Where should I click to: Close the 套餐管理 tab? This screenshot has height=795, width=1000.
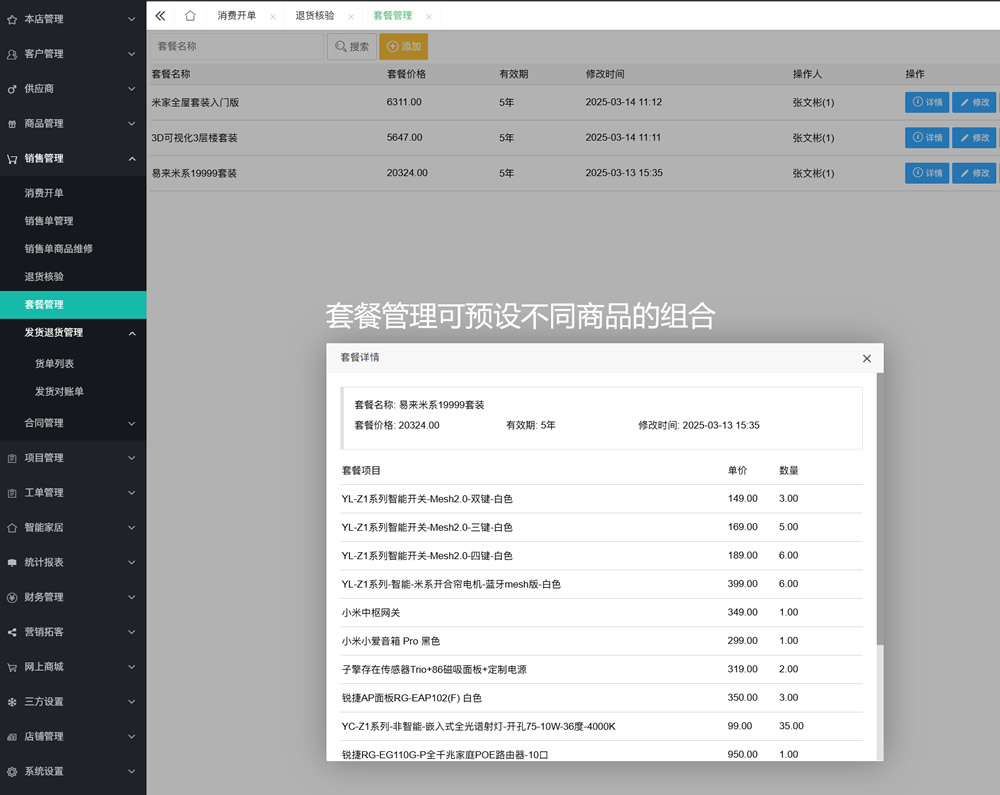[429, 17]
